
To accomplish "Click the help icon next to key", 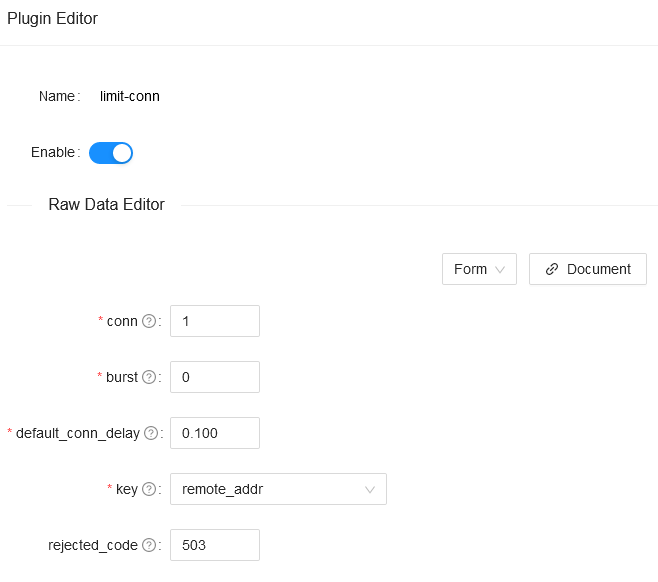I will [149, 489].
